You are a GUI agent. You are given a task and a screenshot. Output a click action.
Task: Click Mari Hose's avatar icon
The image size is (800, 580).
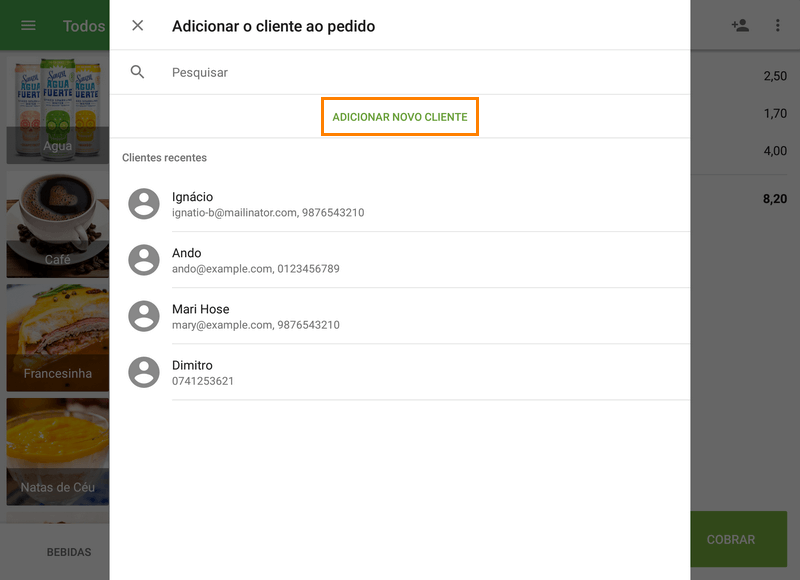(x=143, y=315)
